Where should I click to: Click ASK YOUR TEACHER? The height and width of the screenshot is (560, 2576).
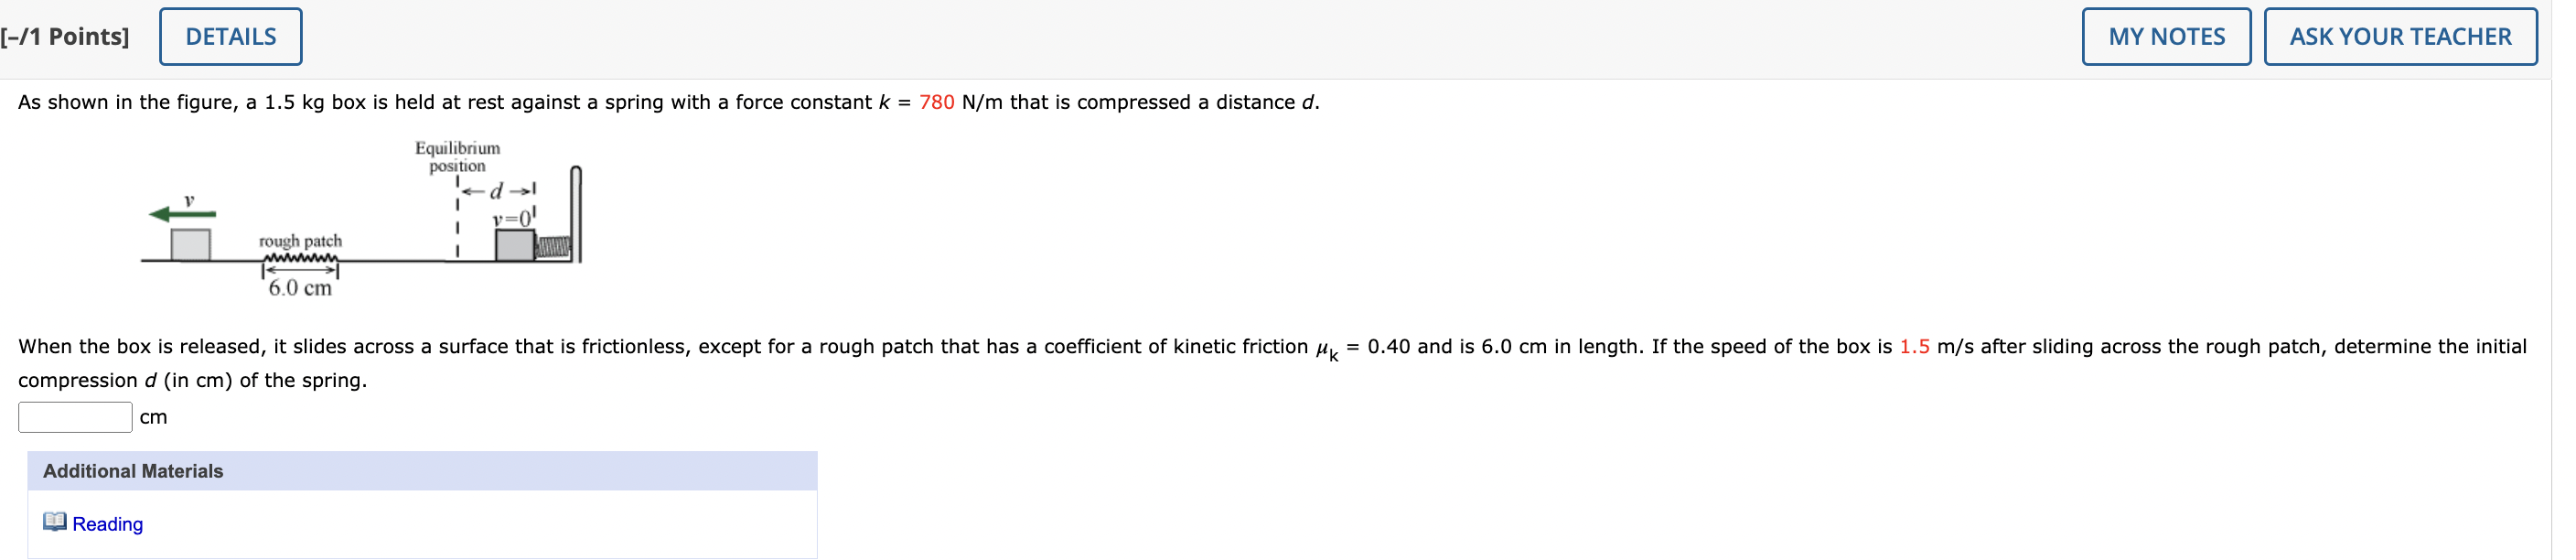(2402, 35)
